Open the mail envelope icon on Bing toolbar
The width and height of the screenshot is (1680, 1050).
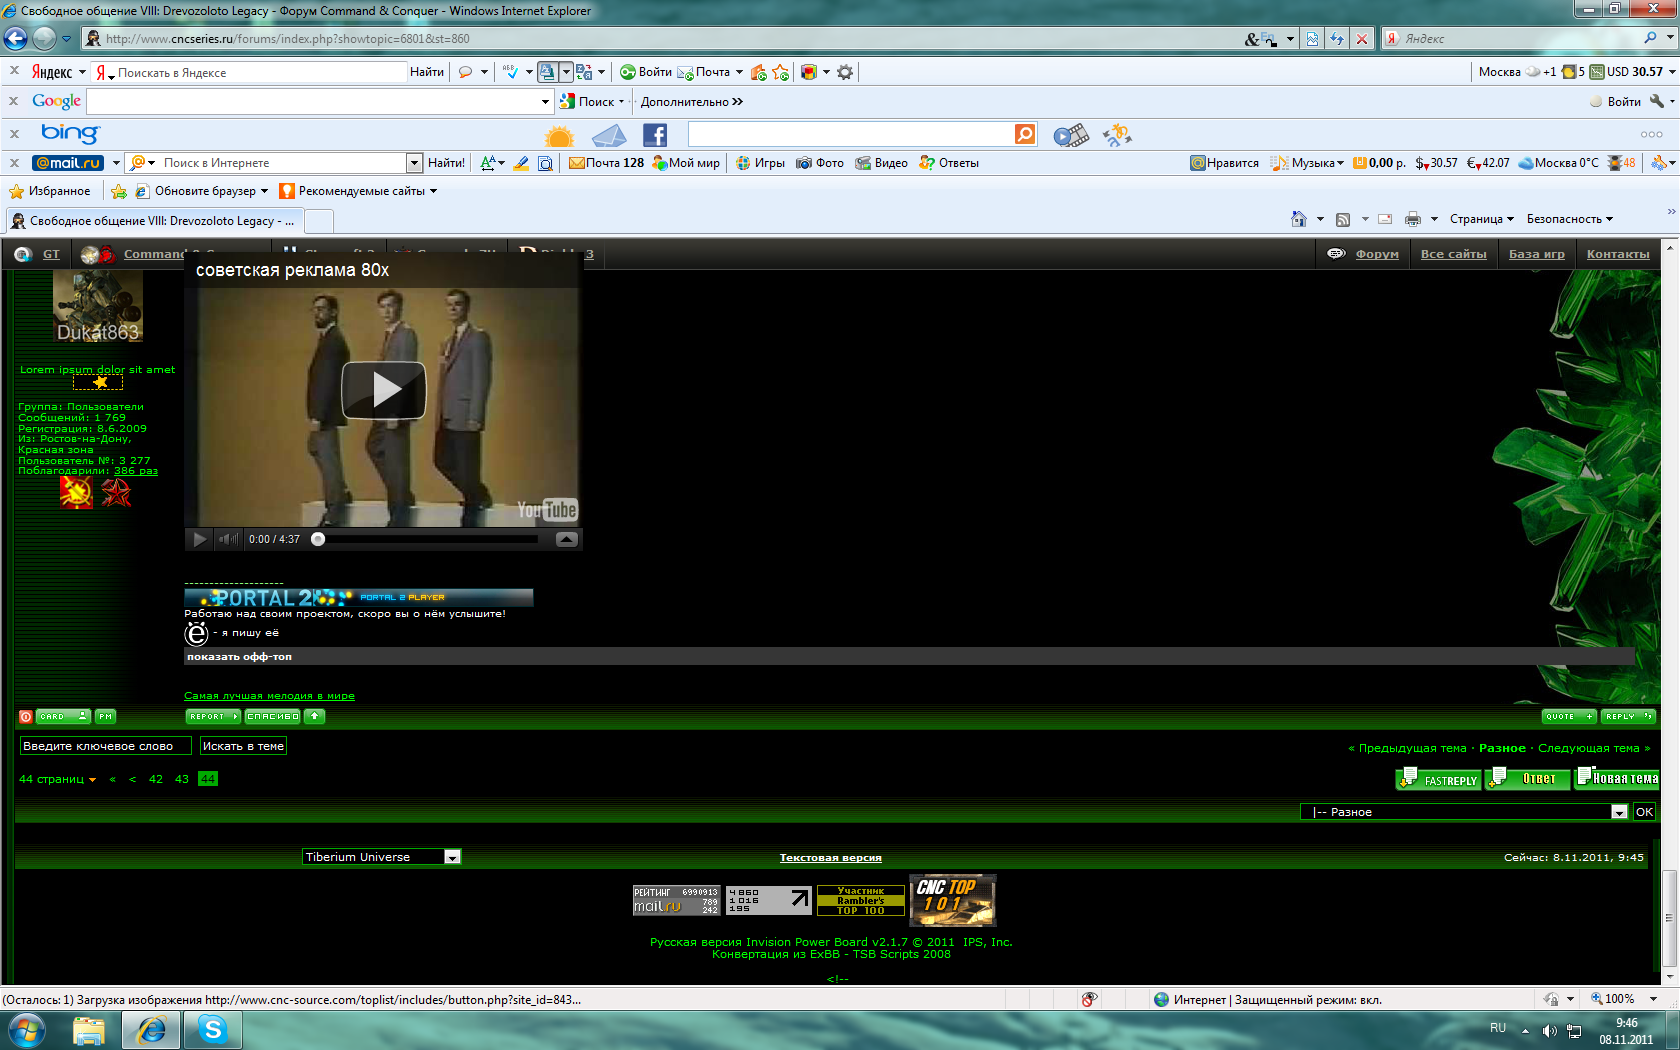pos(608,135)
